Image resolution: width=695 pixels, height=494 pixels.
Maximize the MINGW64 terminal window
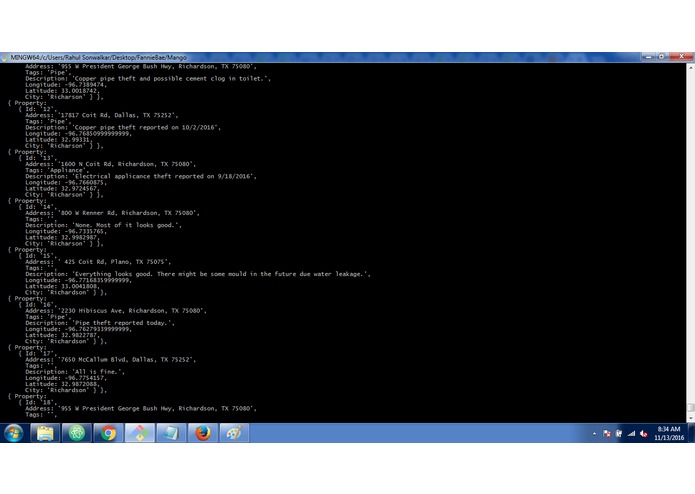[x=661, y=57]
